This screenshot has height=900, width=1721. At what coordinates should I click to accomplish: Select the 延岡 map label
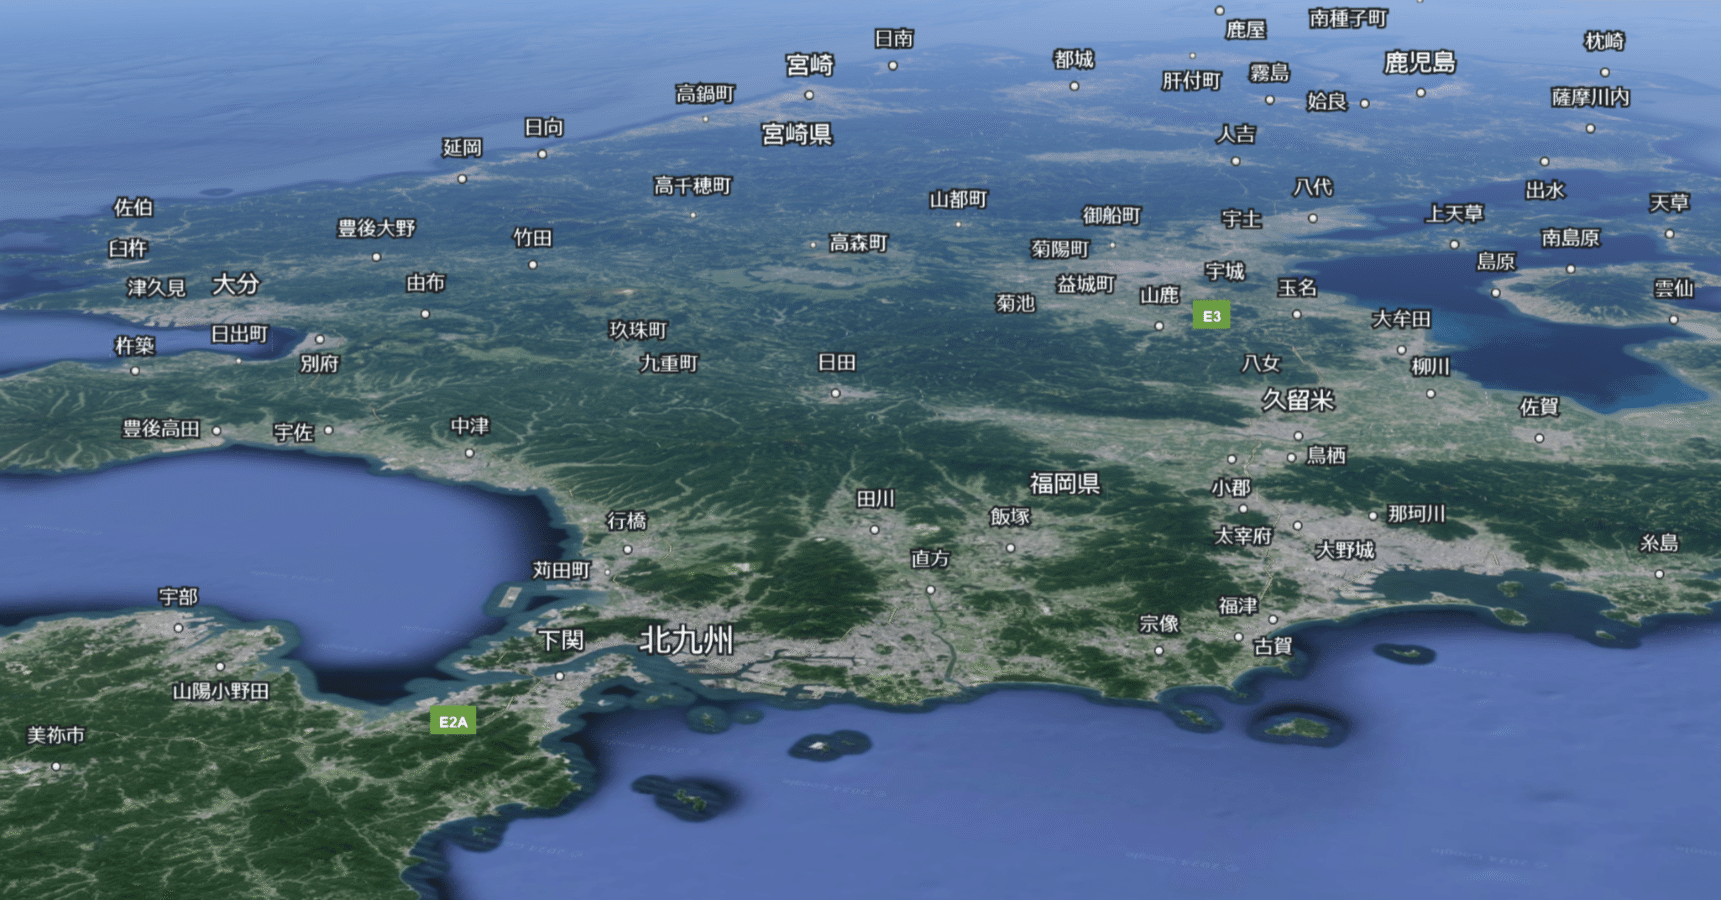[x=462, y=148]
